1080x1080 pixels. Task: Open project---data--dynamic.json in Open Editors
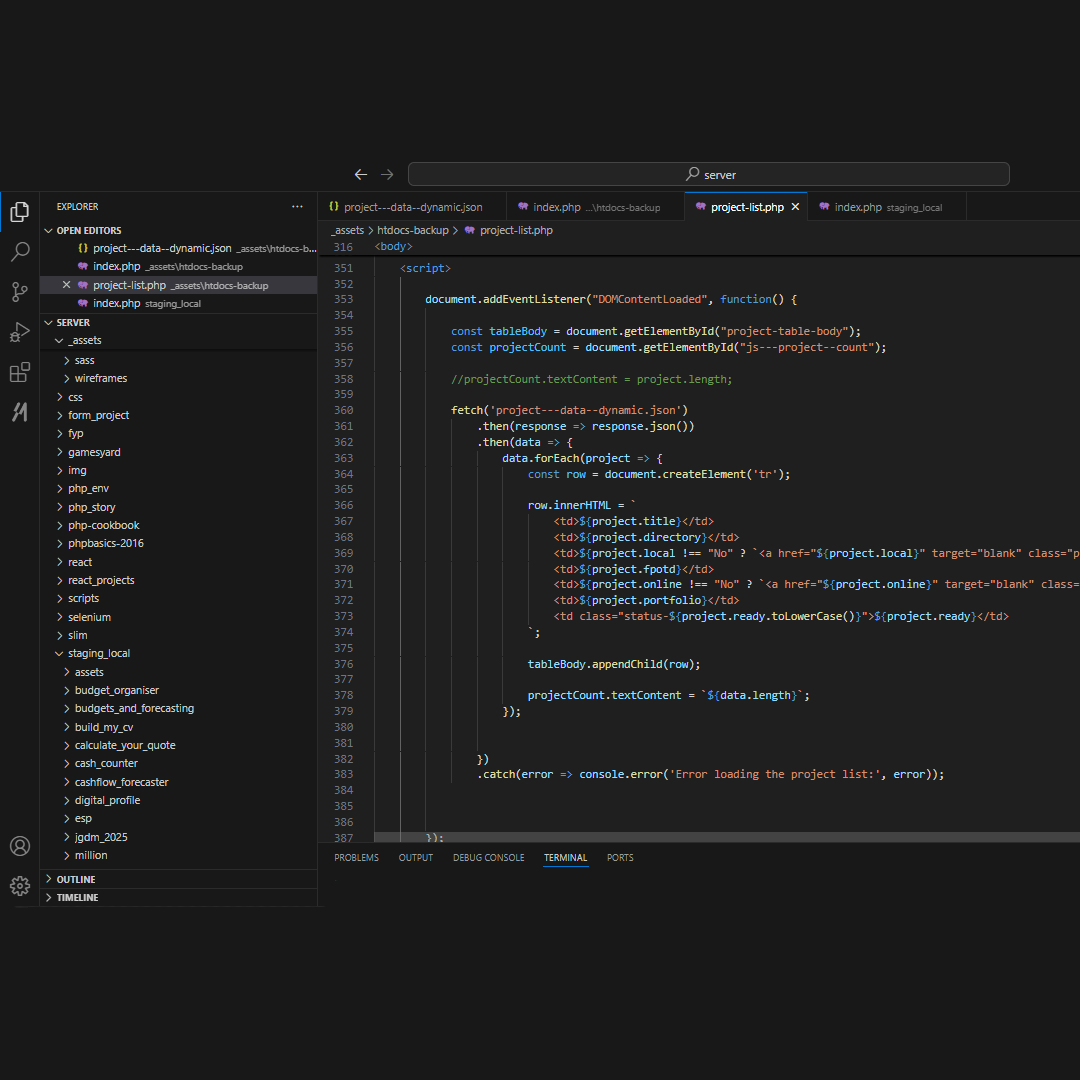click(178, 248)
